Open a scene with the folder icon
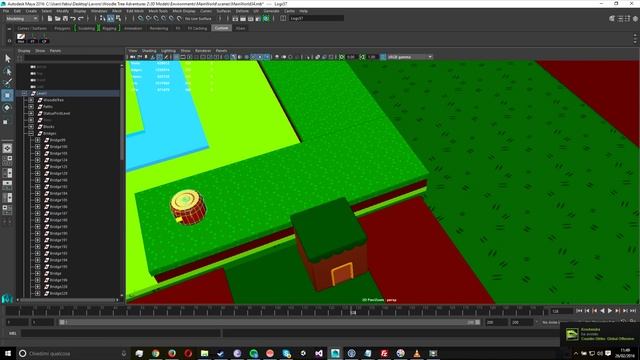This screenshot has width=640, height=360. click(58, 18)
